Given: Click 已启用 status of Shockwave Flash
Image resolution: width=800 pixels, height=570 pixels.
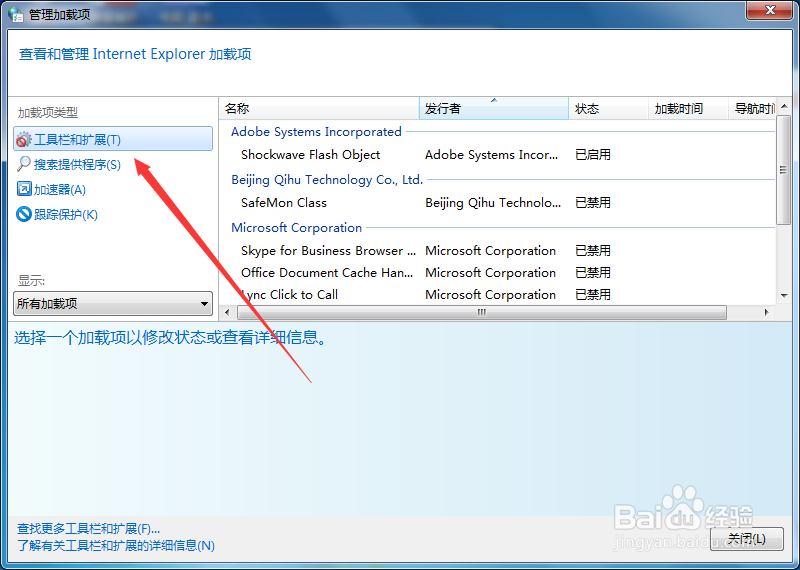Looking at the screenshot, I should [x=592, y=155].
